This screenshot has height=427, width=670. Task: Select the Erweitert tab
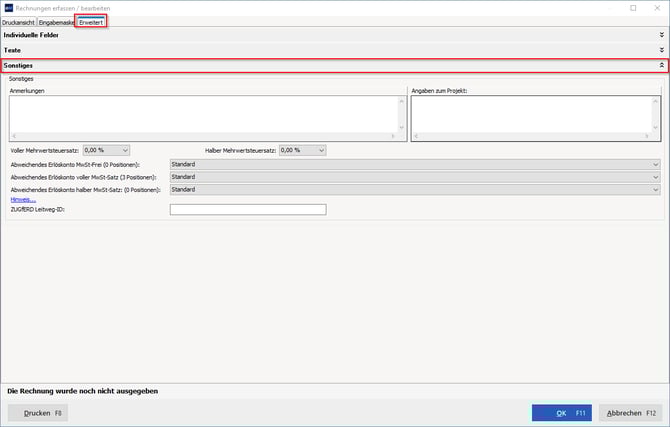coord(91,21)
